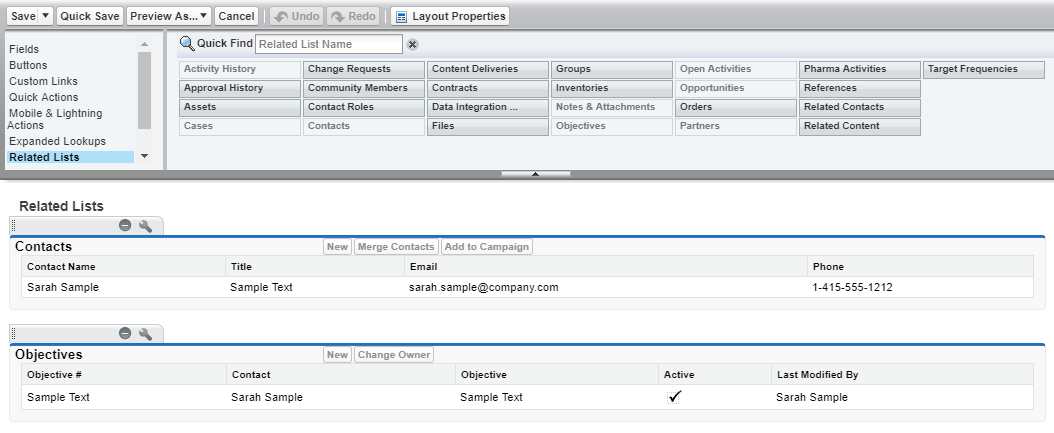
Task: Clear the Quick Find search box
Action: click(412, 44)
